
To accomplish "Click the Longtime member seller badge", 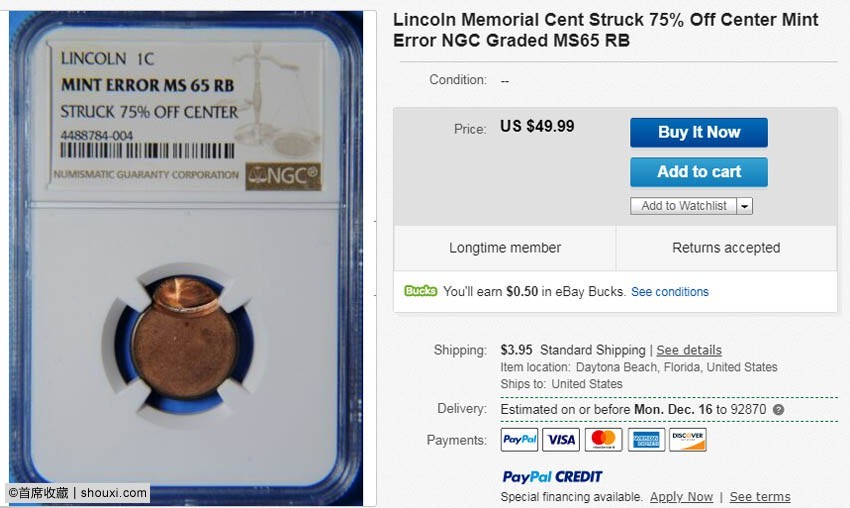I will tap(505, 248).
